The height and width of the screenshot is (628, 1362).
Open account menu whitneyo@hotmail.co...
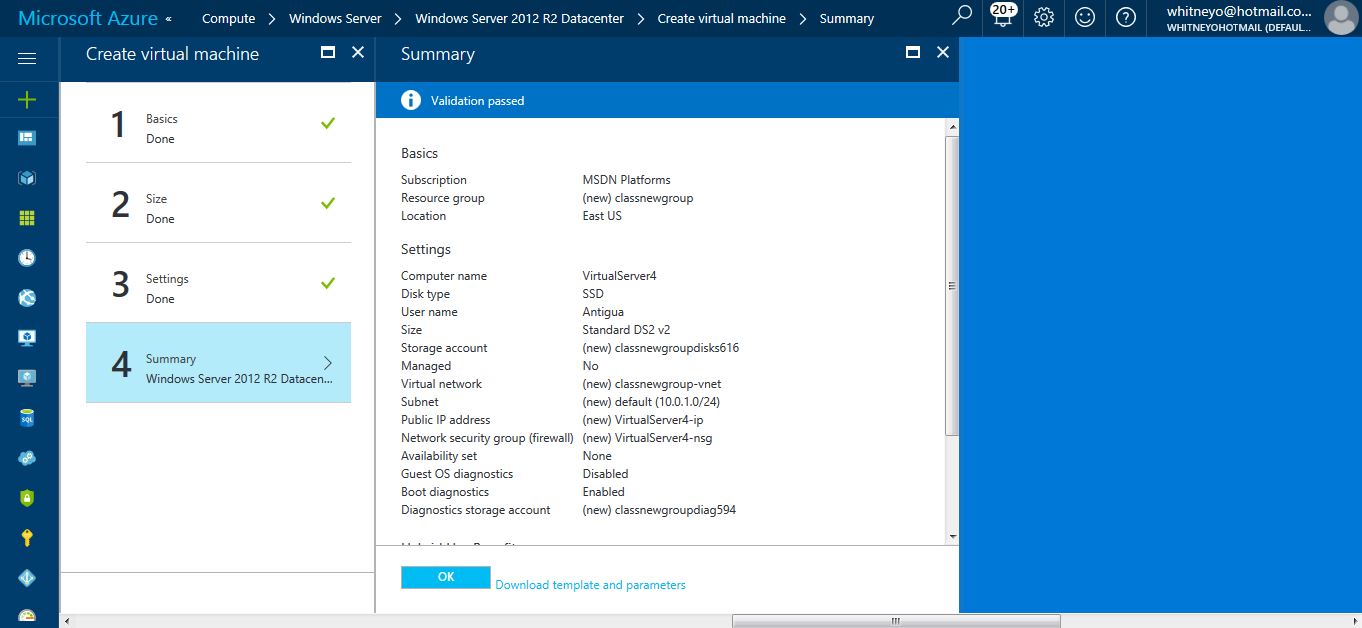pyautogui.click(x=1239, y=18)
